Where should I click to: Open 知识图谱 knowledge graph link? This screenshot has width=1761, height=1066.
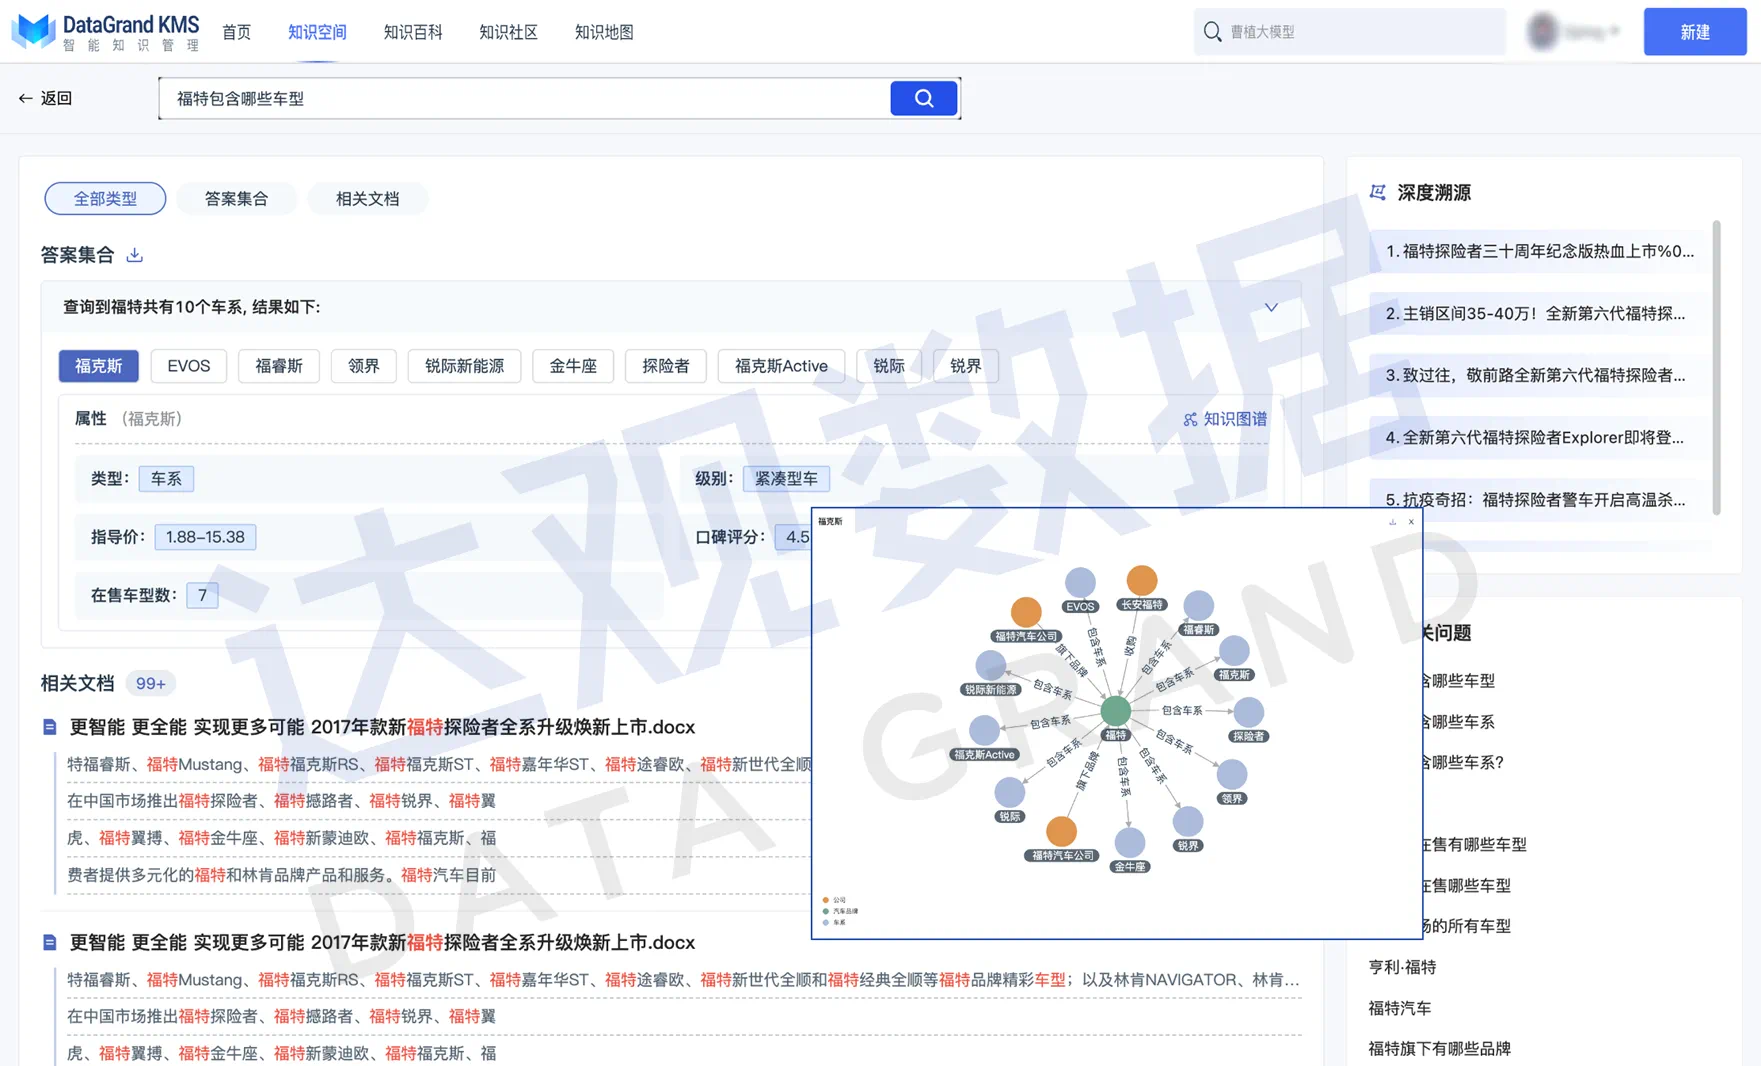[1225, 419]
